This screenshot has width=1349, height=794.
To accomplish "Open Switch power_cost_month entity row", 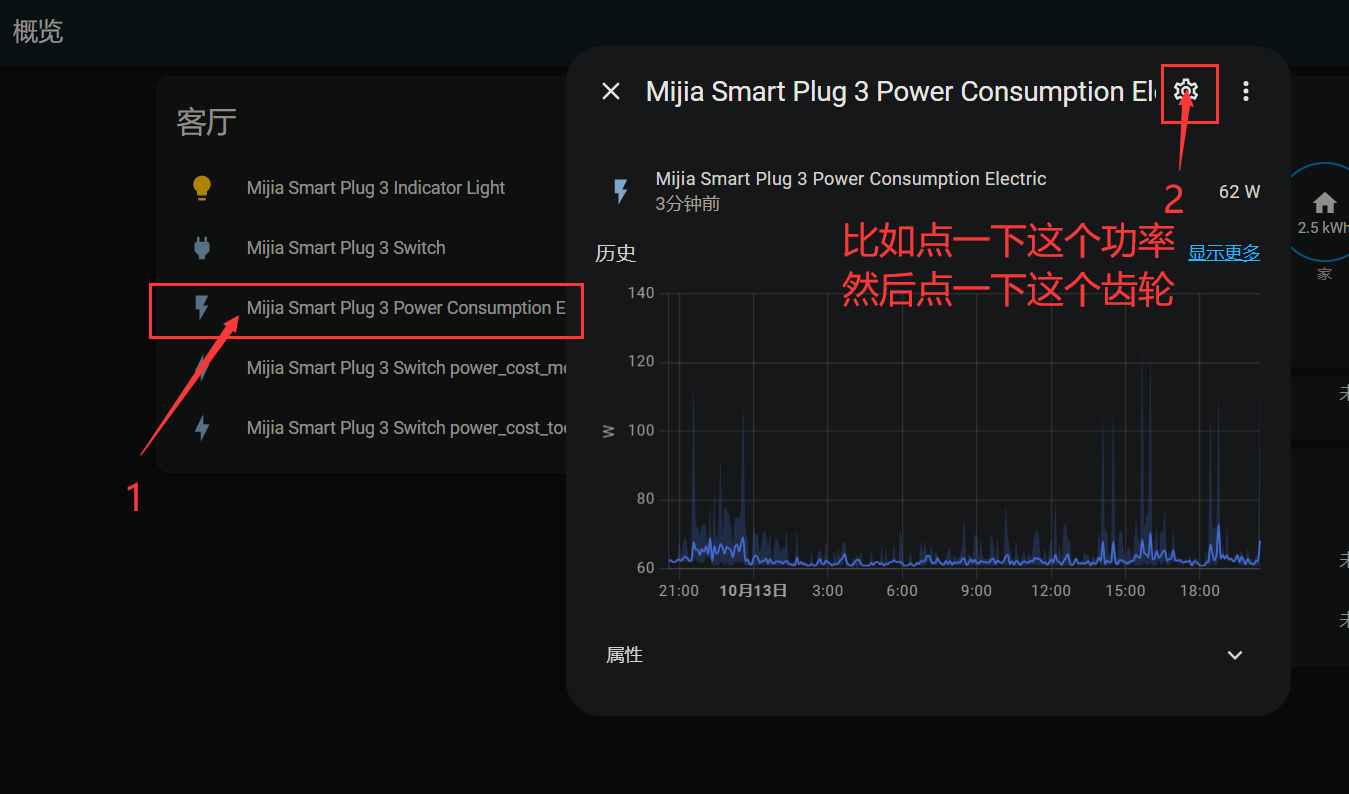I will [x=405, y=368].
